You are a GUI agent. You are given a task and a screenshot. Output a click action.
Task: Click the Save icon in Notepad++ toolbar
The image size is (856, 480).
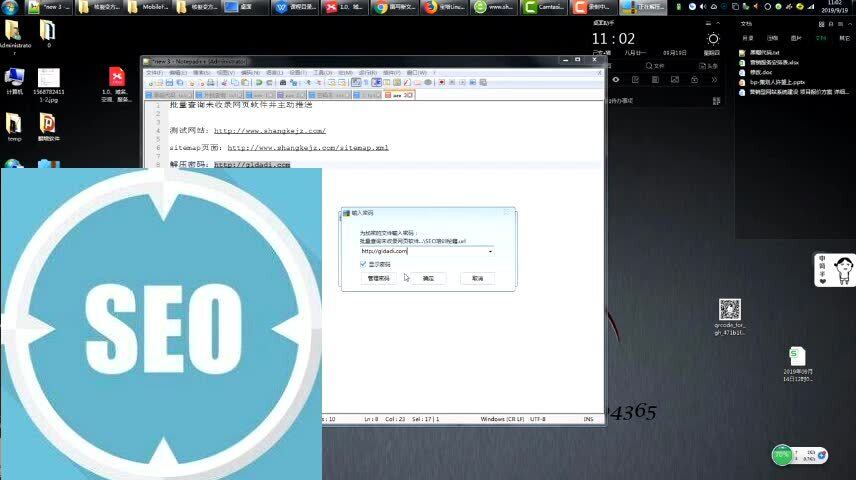[x=170, y=82]
